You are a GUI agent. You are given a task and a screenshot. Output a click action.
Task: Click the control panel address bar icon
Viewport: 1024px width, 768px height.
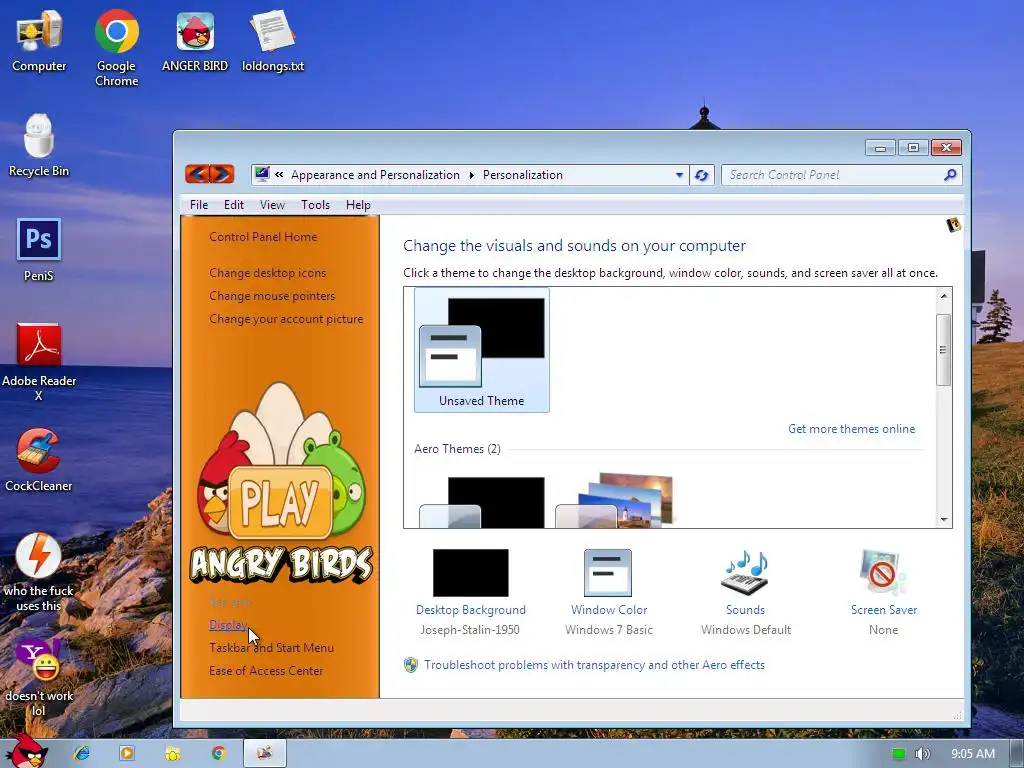(x=262, y=174)
